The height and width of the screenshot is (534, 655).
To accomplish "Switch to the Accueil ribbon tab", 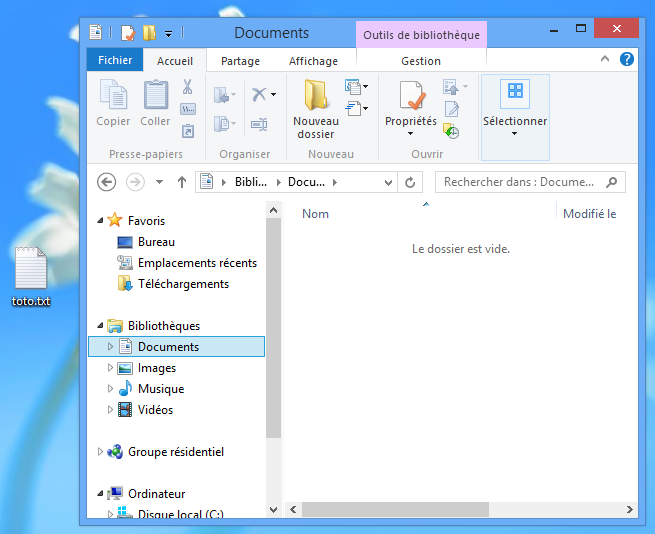I will click(175, 61).
